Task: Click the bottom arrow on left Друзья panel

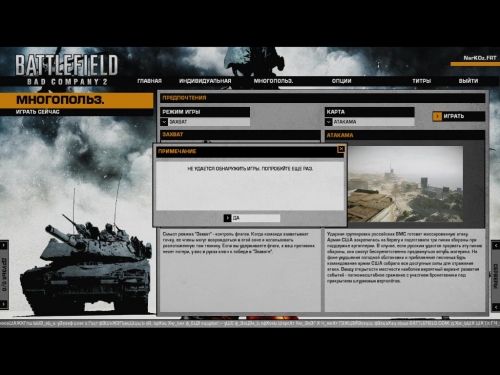Action: (x=4, y=304)
